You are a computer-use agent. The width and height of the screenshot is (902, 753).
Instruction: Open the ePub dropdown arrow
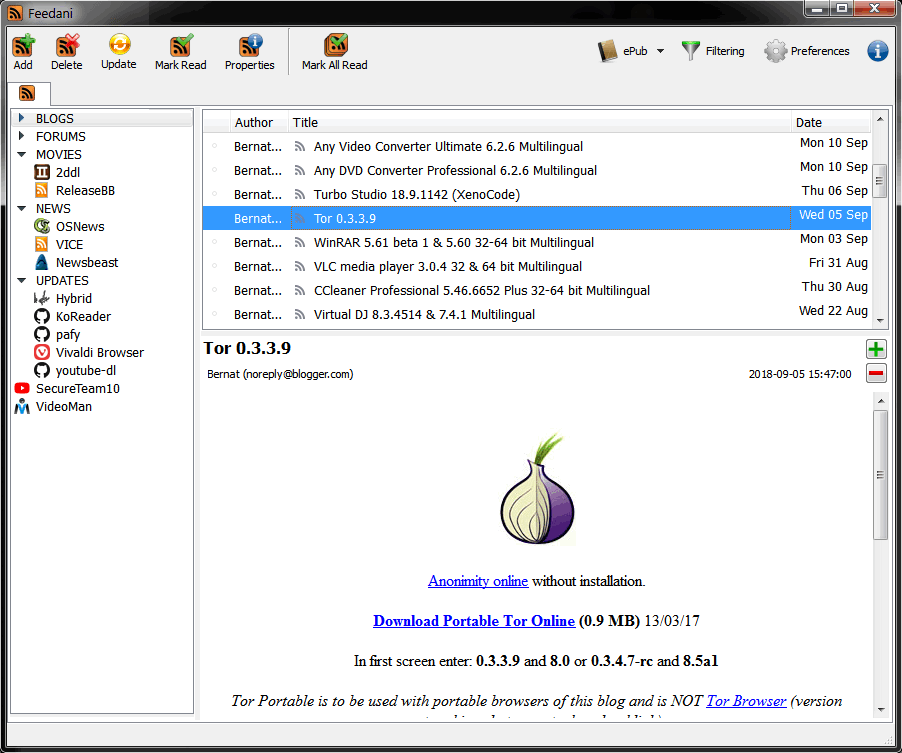tap(660, 52)
